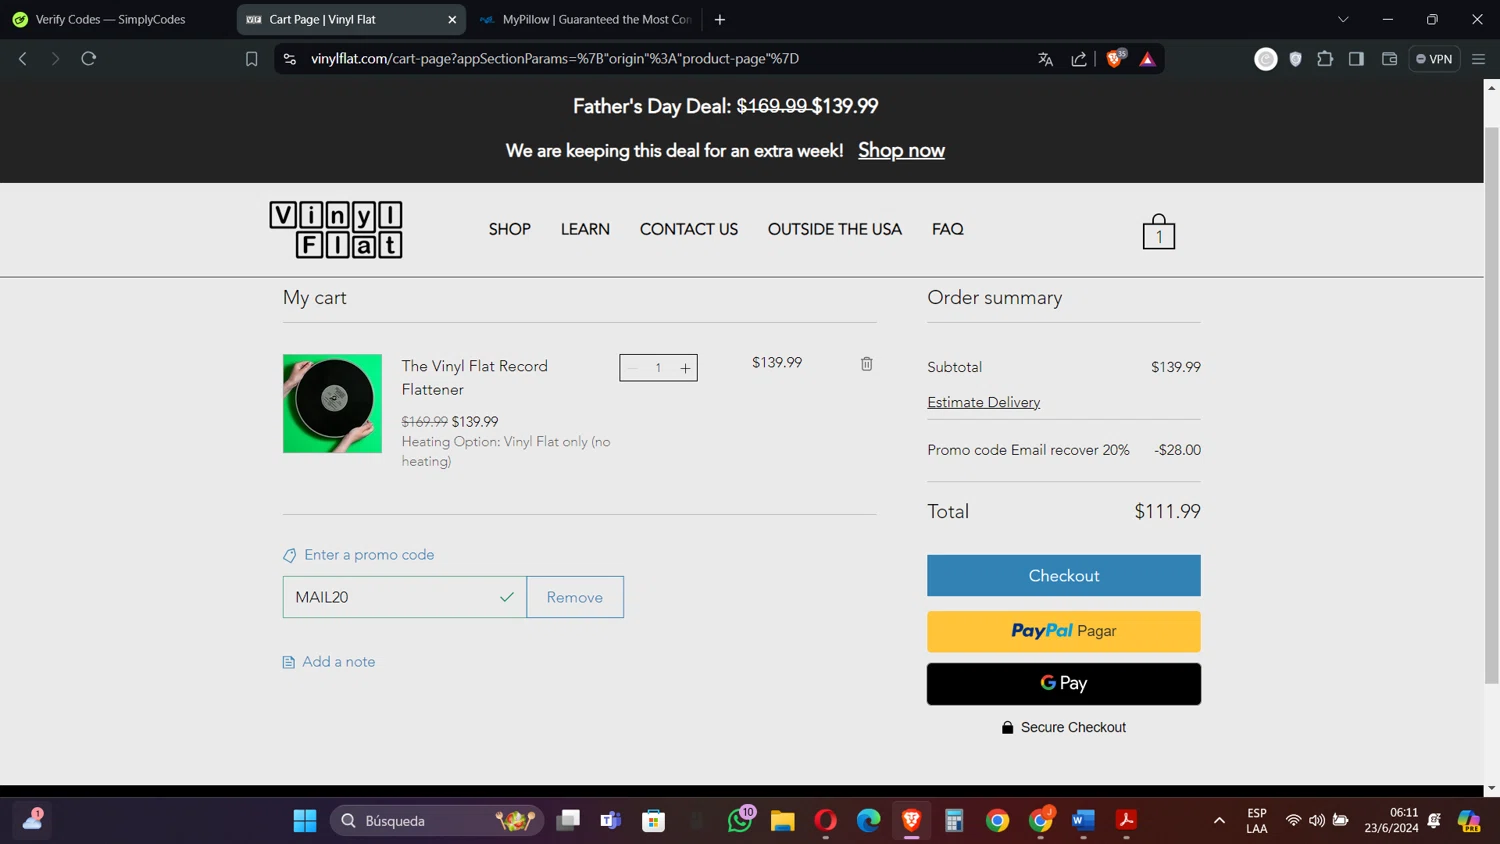Click the ESP LAA language indicator
Viewport: 1500px width, 844px height.
(1257, 821)
